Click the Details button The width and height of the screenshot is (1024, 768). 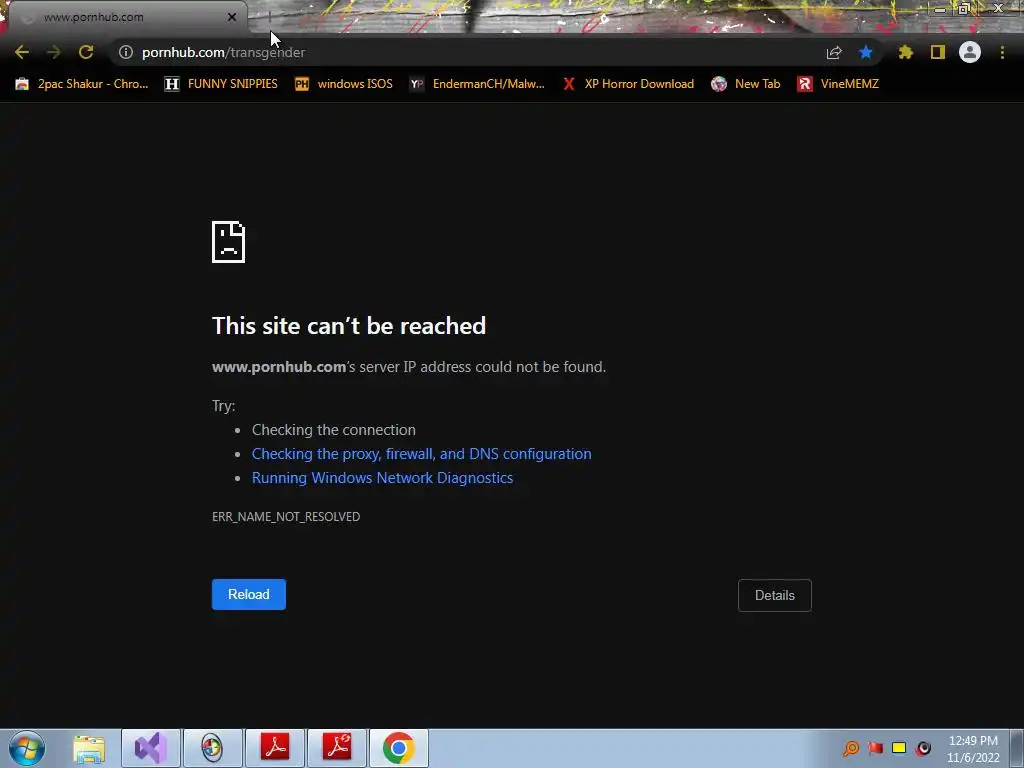pyautogui.click(x=775, y=595)
